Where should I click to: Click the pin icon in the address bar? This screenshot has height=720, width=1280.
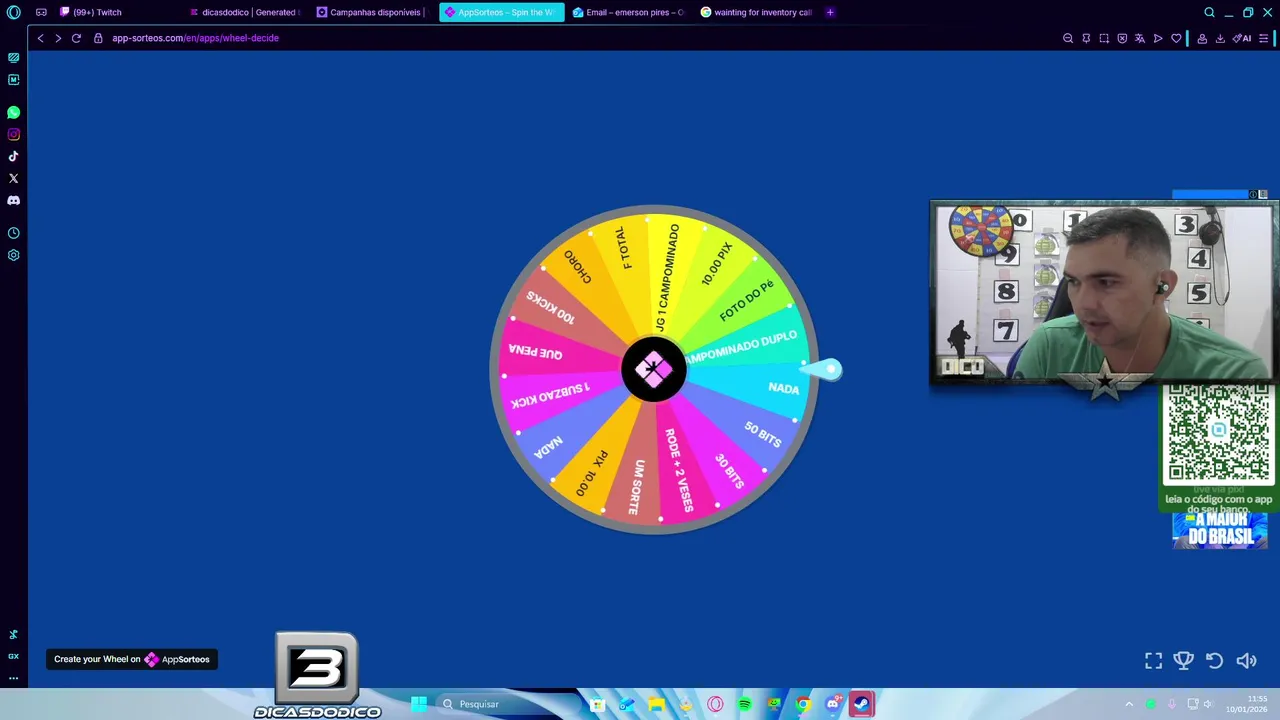pos(1086,38)
